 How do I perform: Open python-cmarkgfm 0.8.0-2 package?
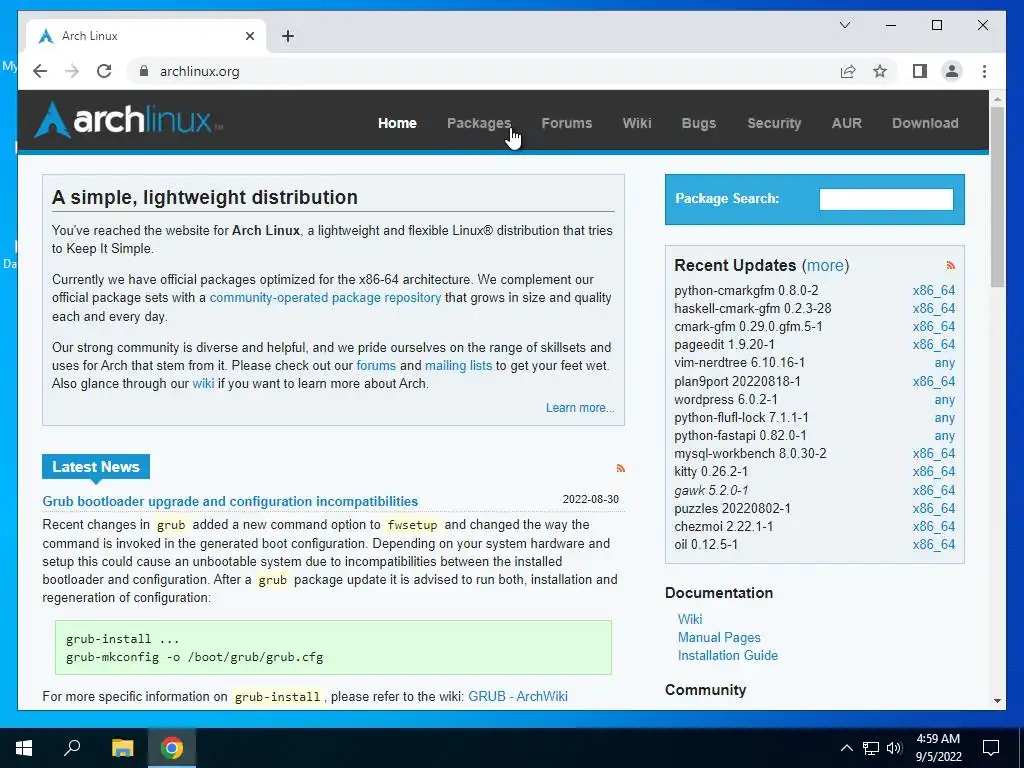click(746, 291)
